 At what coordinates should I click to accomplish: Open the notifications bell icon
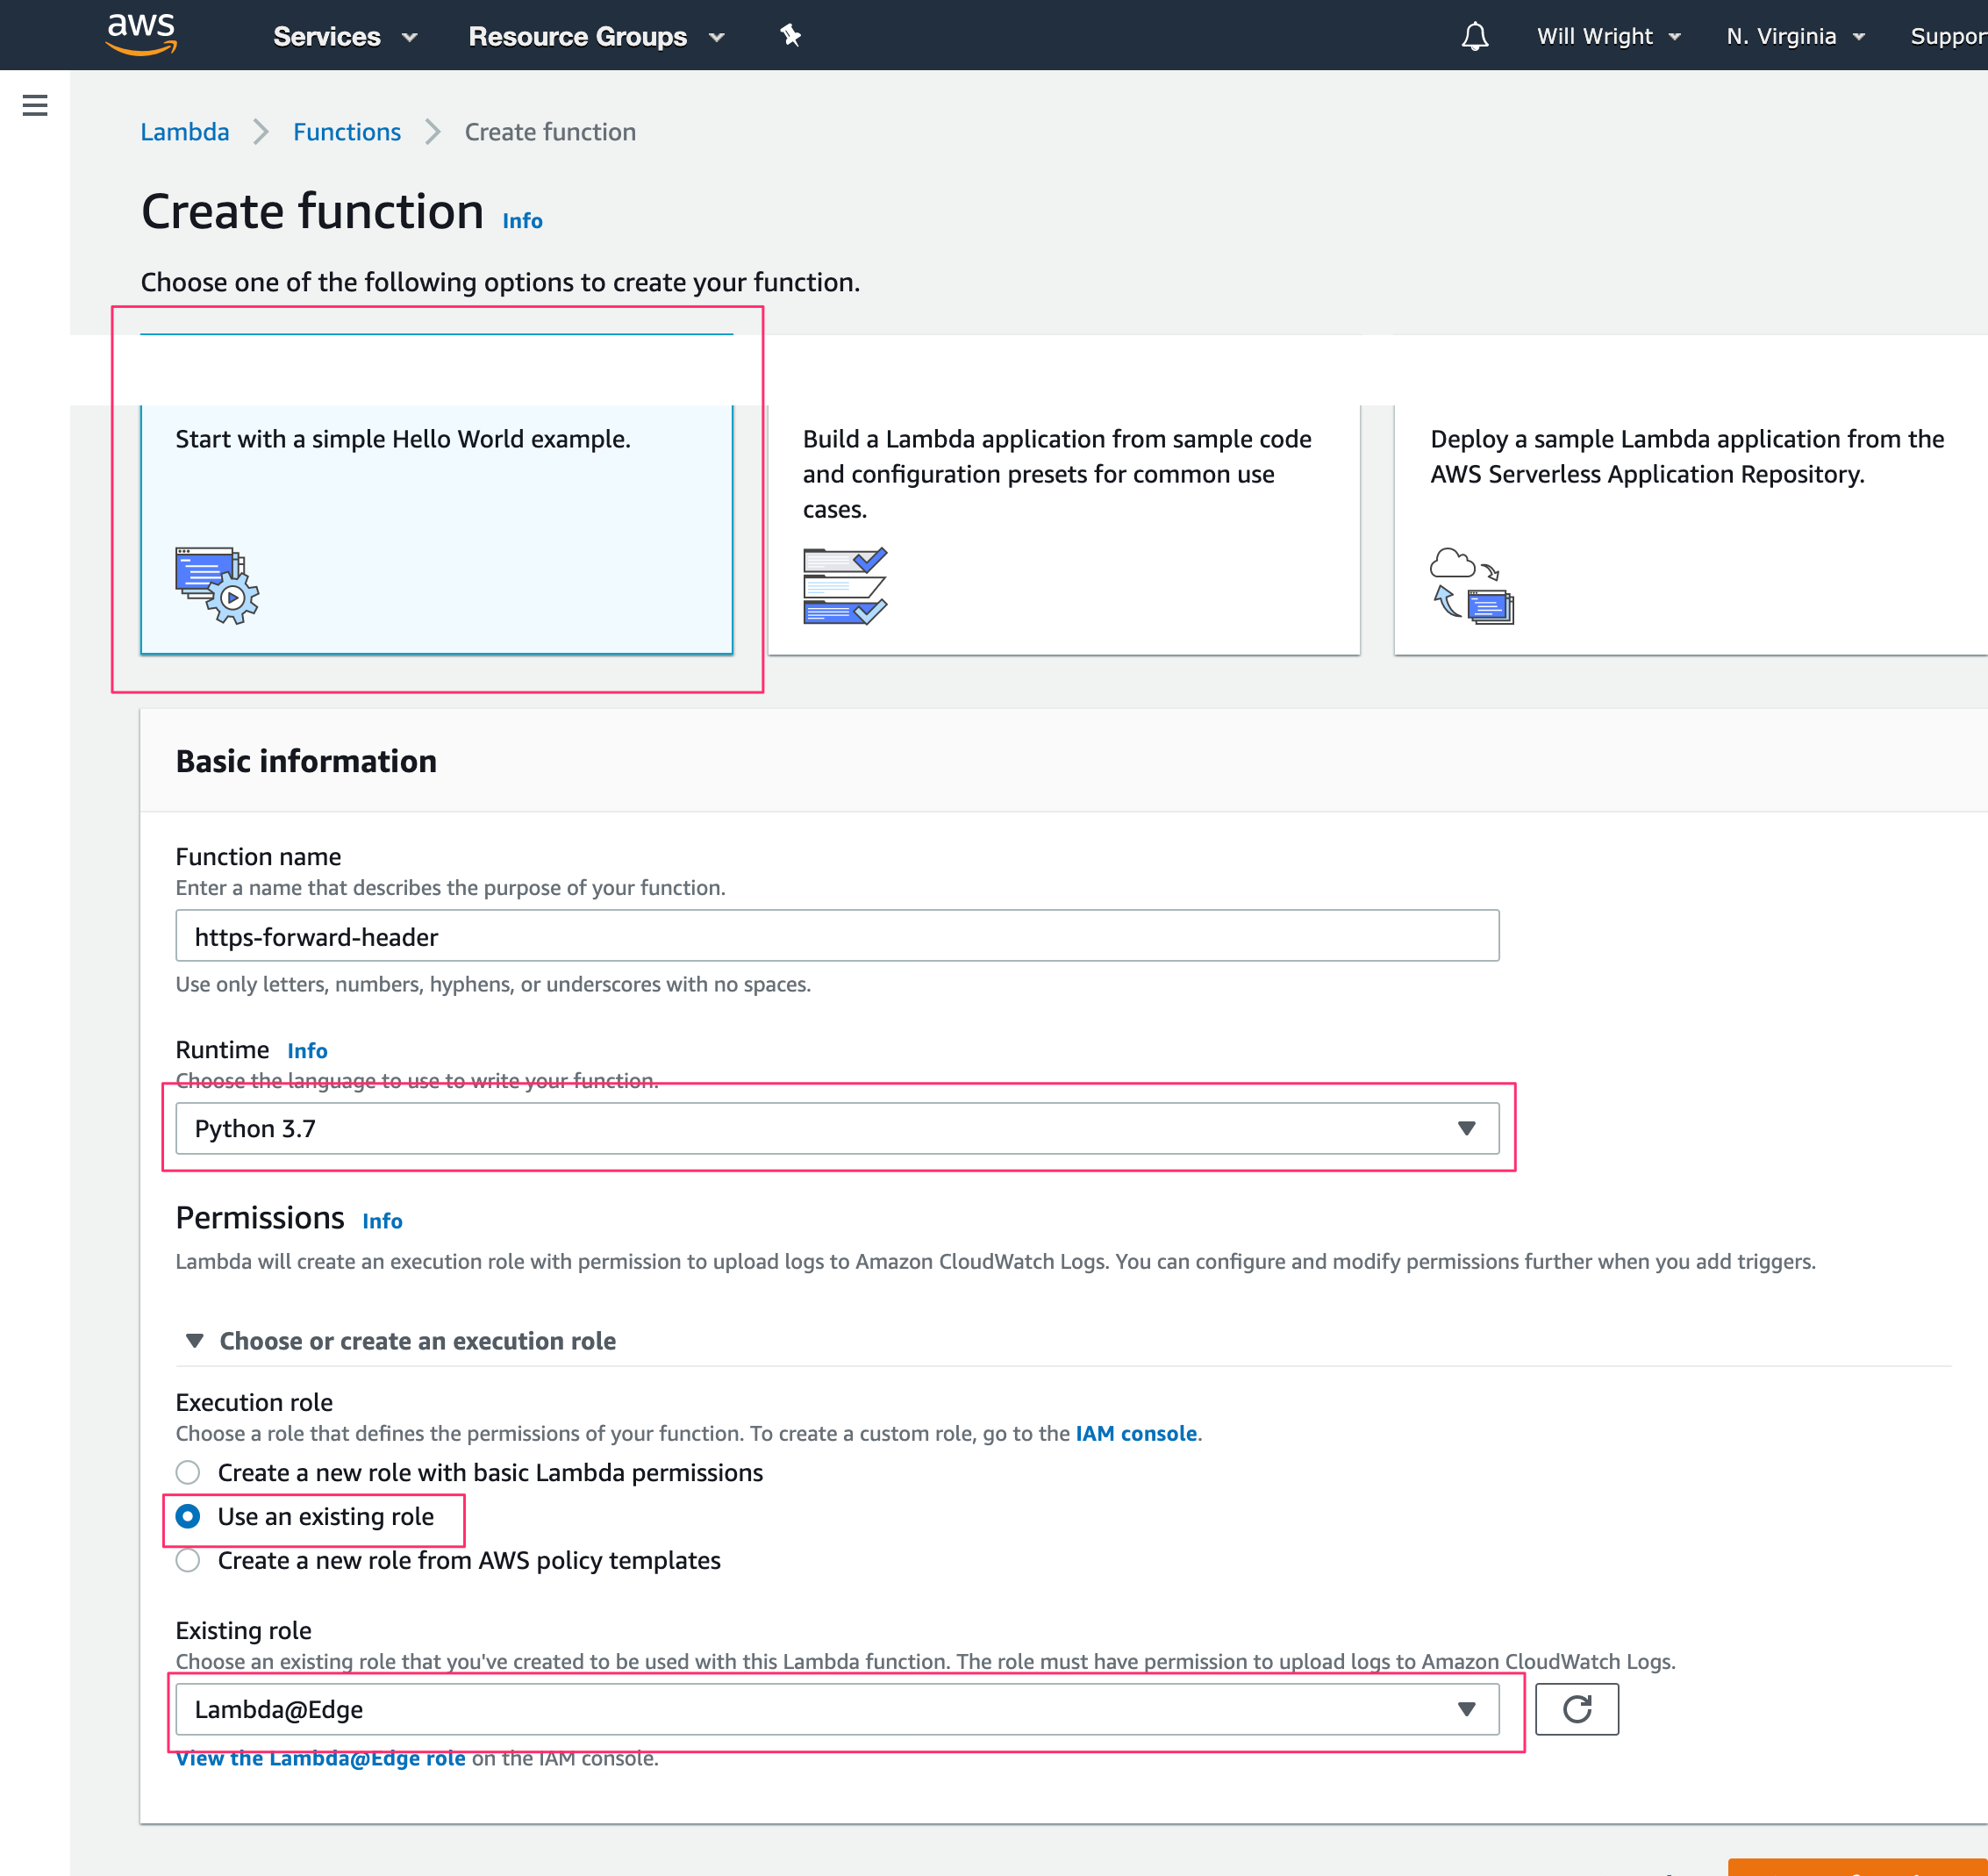click(1474, 36)
